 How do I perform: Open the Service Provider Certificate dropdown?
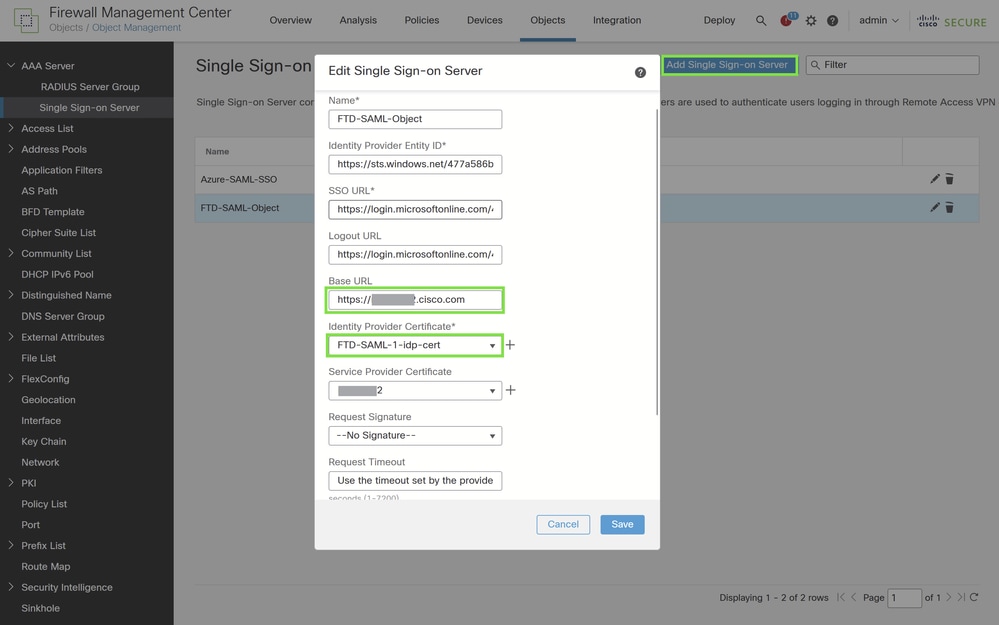pyautogui.click(x=415, y=391)
